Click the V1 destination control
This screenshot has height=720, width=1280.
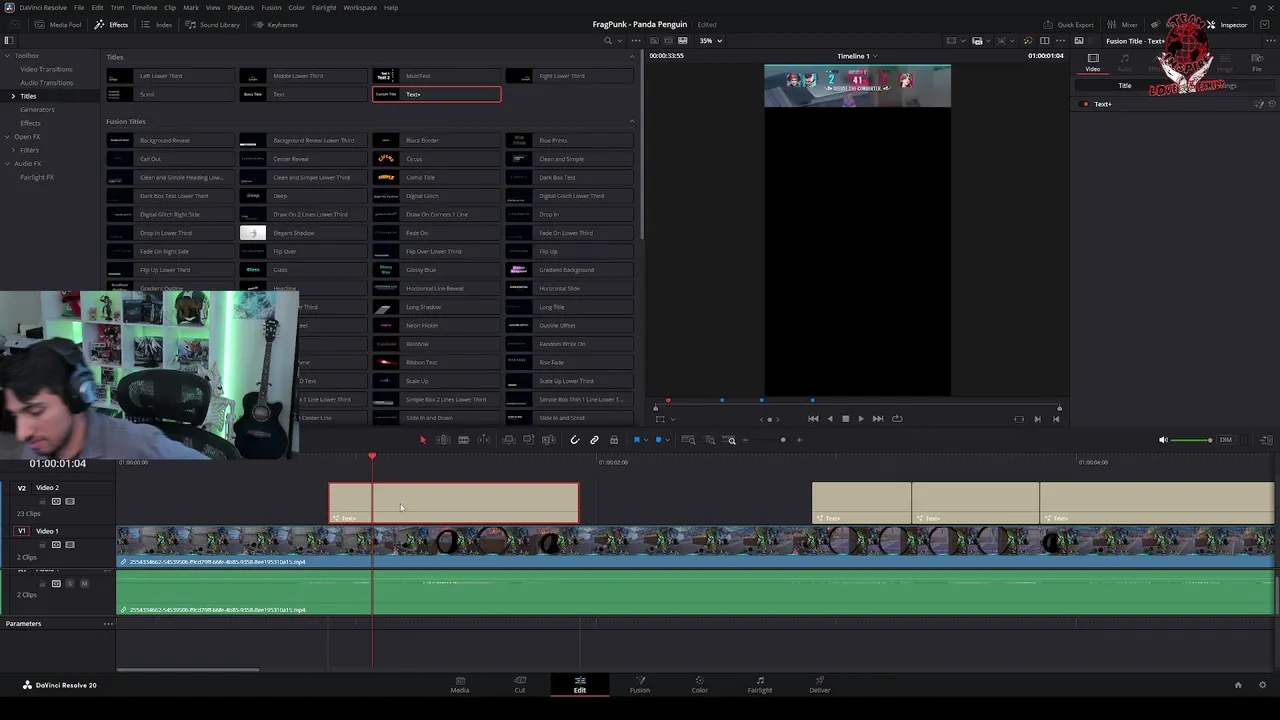click(22, 531)
